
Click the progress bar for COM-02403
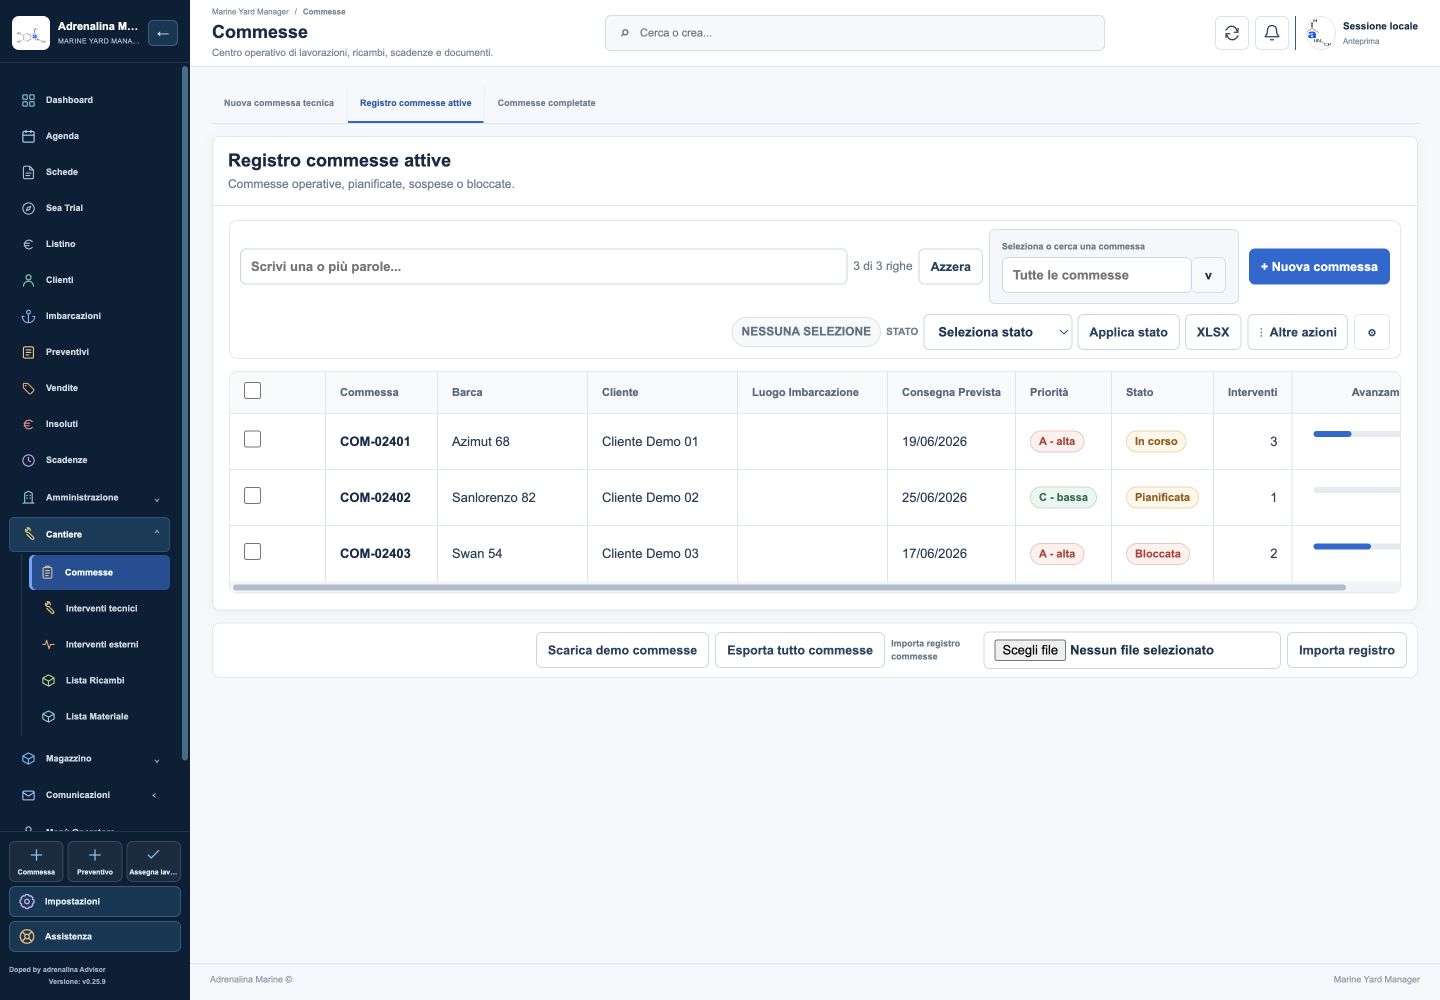coord(1357,546)
